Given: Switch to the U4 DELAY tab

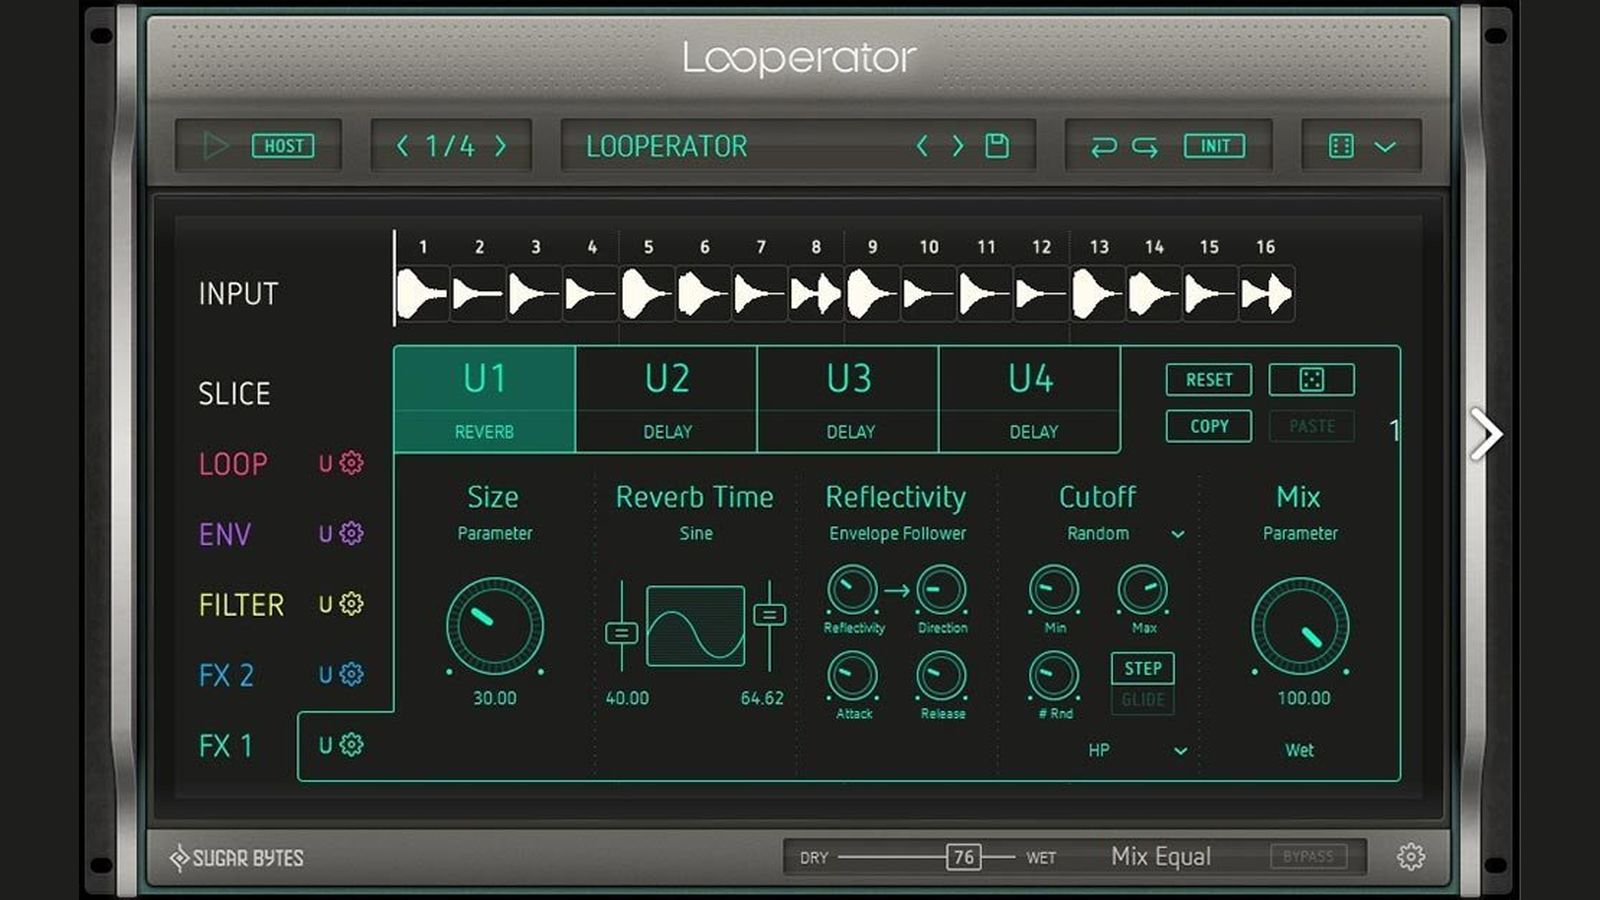Looking at the screenshot, I should coord(1030,399).
